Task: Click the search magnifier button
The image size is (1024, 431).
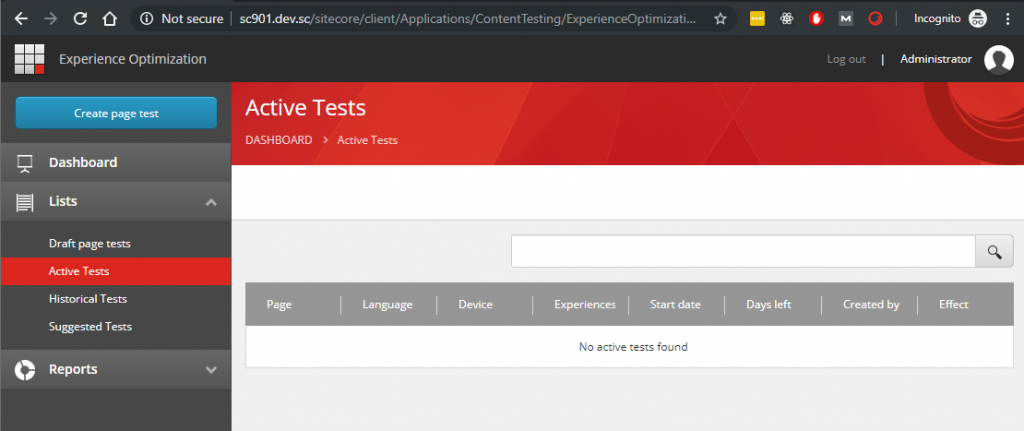Action: pyautogui.click(x=994, y=252)
